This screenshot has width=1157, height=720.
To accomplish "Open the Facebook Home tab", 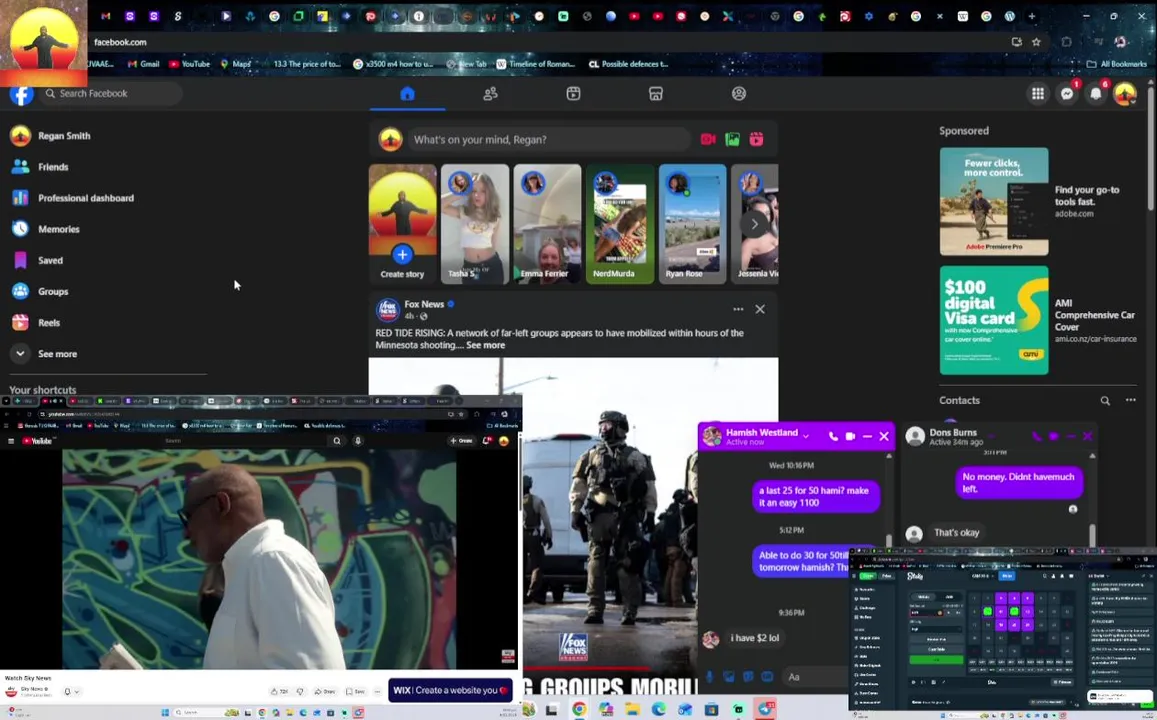I will click(407, 94).
